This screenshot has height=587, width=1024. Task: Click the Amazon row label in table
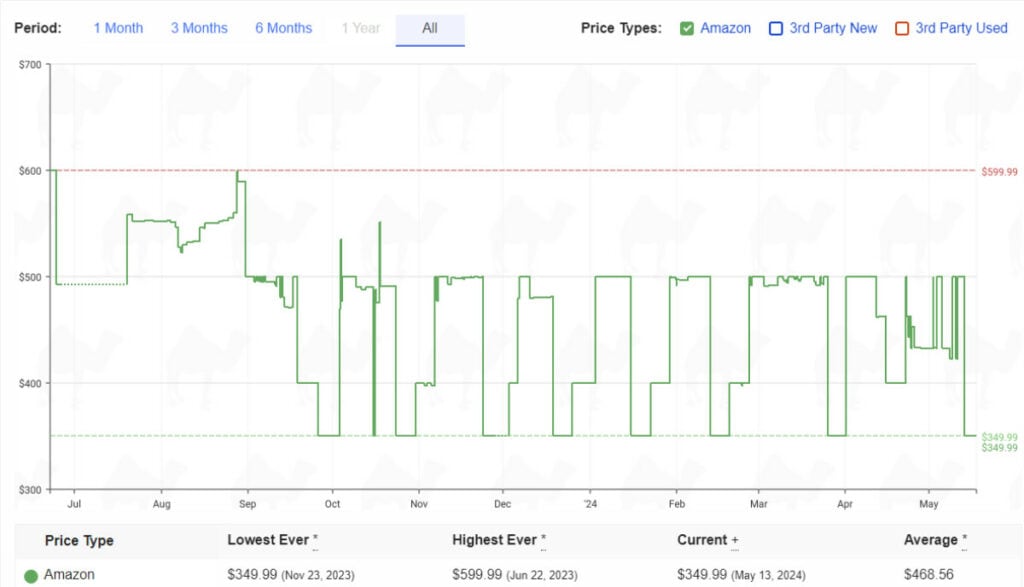pyautogui.click(x=69, y=575)
